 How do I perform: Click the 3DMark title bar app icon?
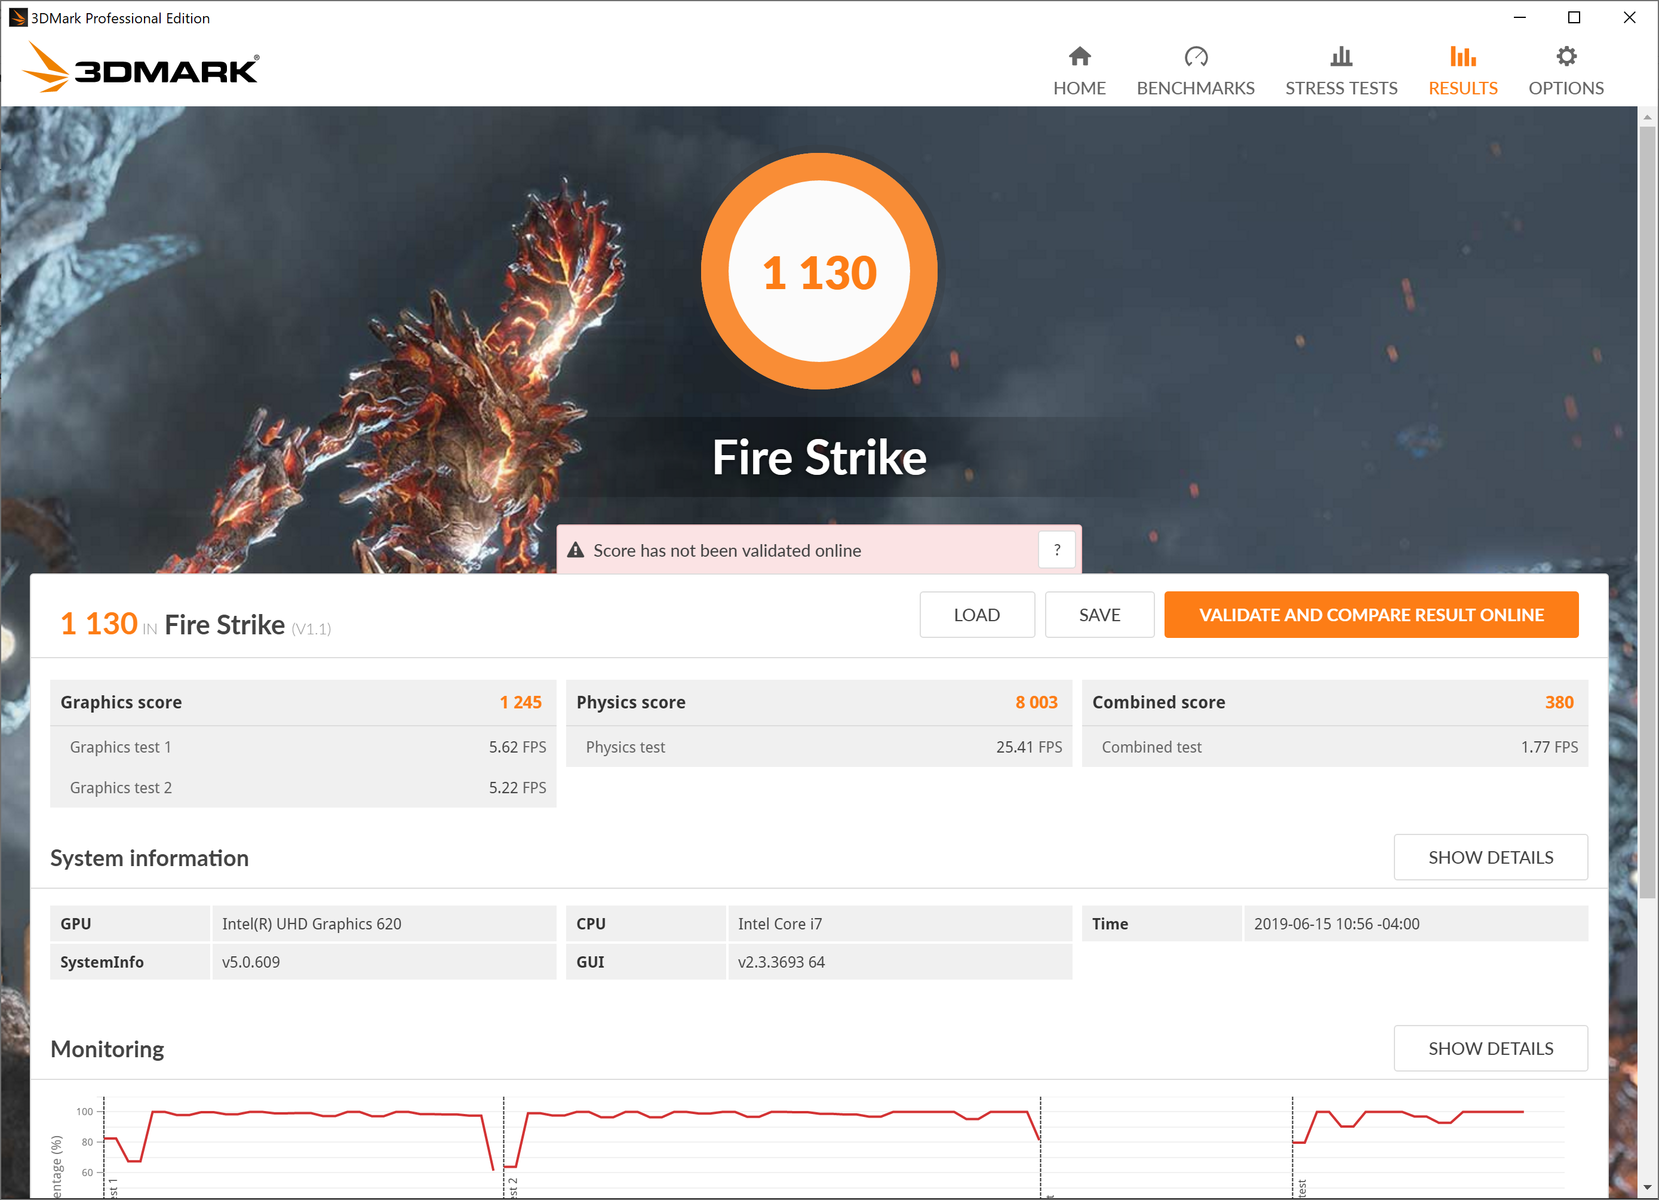coord(17,17)
